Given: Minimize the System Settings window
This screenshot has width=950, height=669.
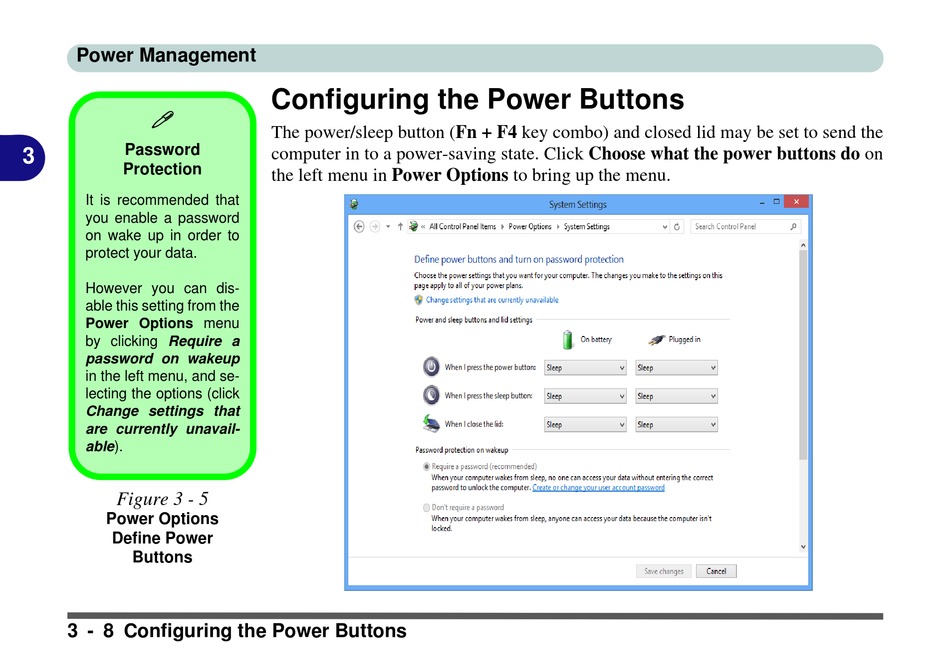Looking at the screenshot, I should click(x=762, y=202).
